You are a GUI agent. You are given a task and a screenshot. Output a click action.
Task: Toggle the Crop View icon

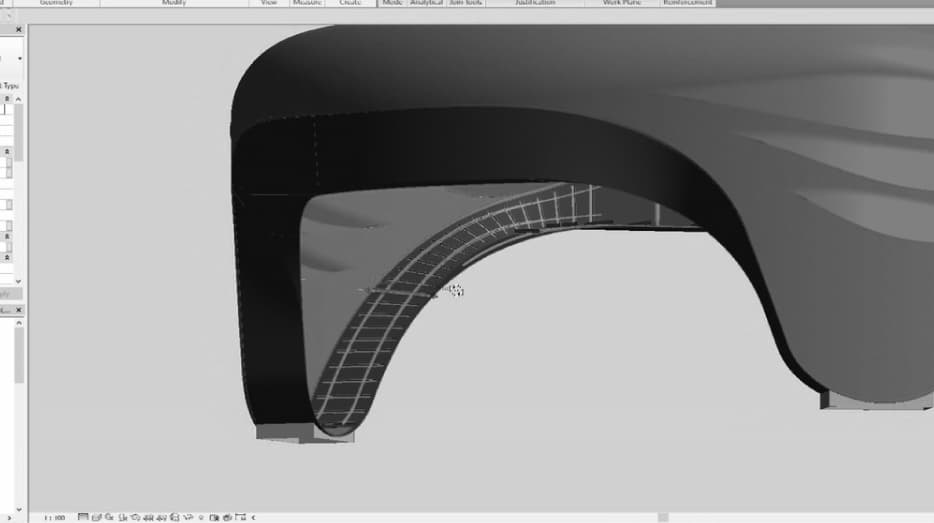[x=148, y=517]
